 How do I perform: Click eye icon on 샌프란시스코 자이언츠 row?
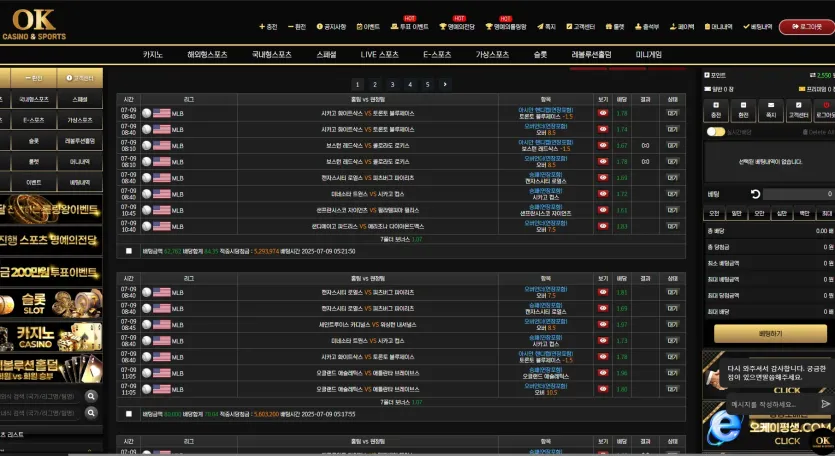[603, 210]
